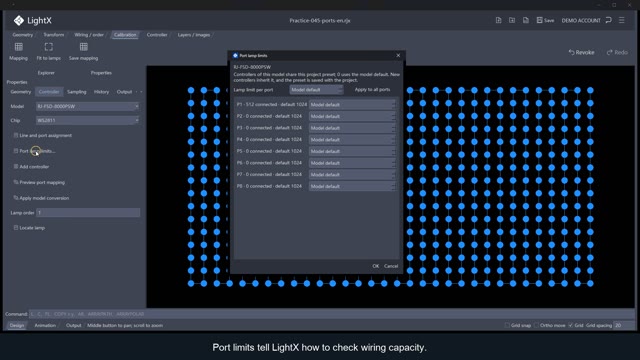
Task: Click the Locate lamp icon
Action: pyautogui.click(x=16, y=228)
